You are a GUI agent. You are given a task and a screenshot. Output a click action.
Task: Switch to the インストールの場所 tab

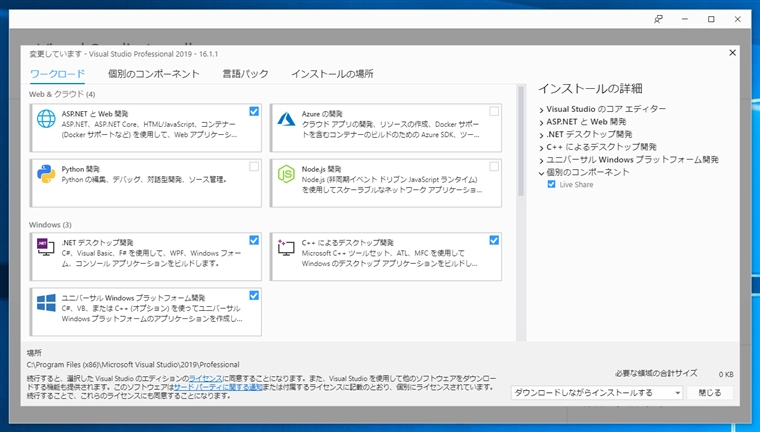[x=332, y=74]
